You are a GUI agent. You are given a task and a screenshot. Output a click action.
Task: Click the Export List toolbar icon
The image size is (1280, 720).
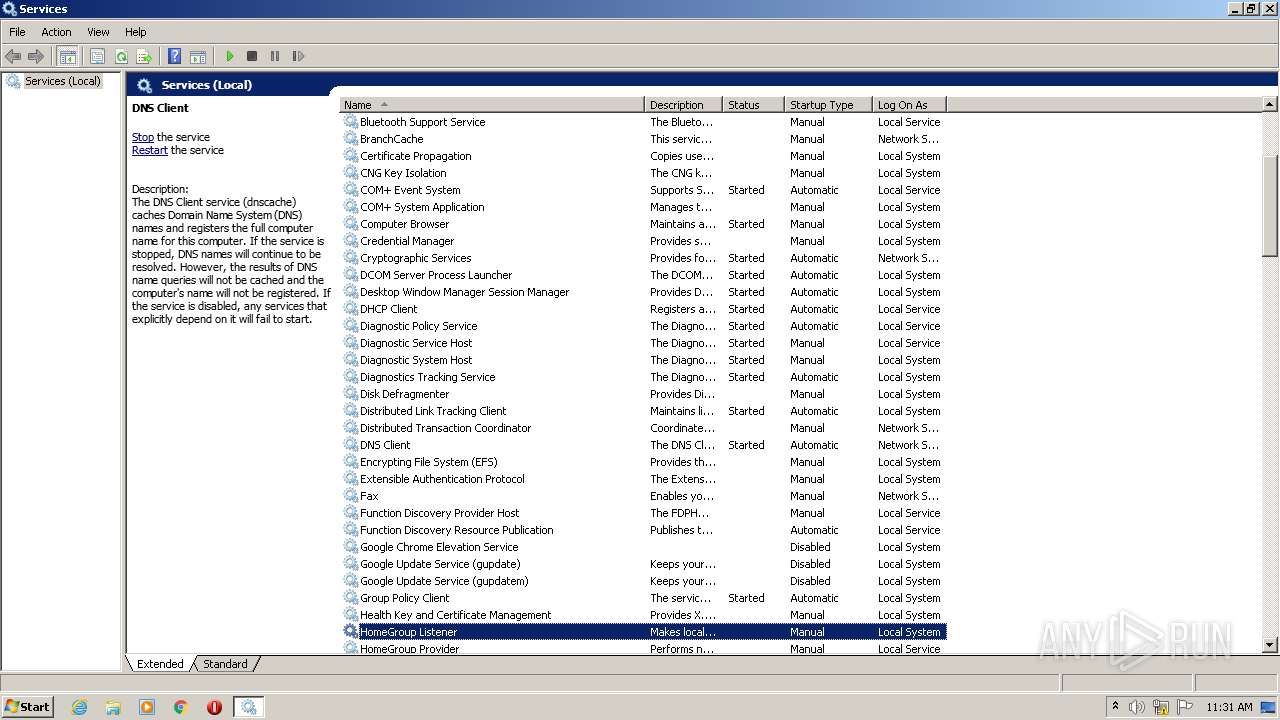[144, 56]
